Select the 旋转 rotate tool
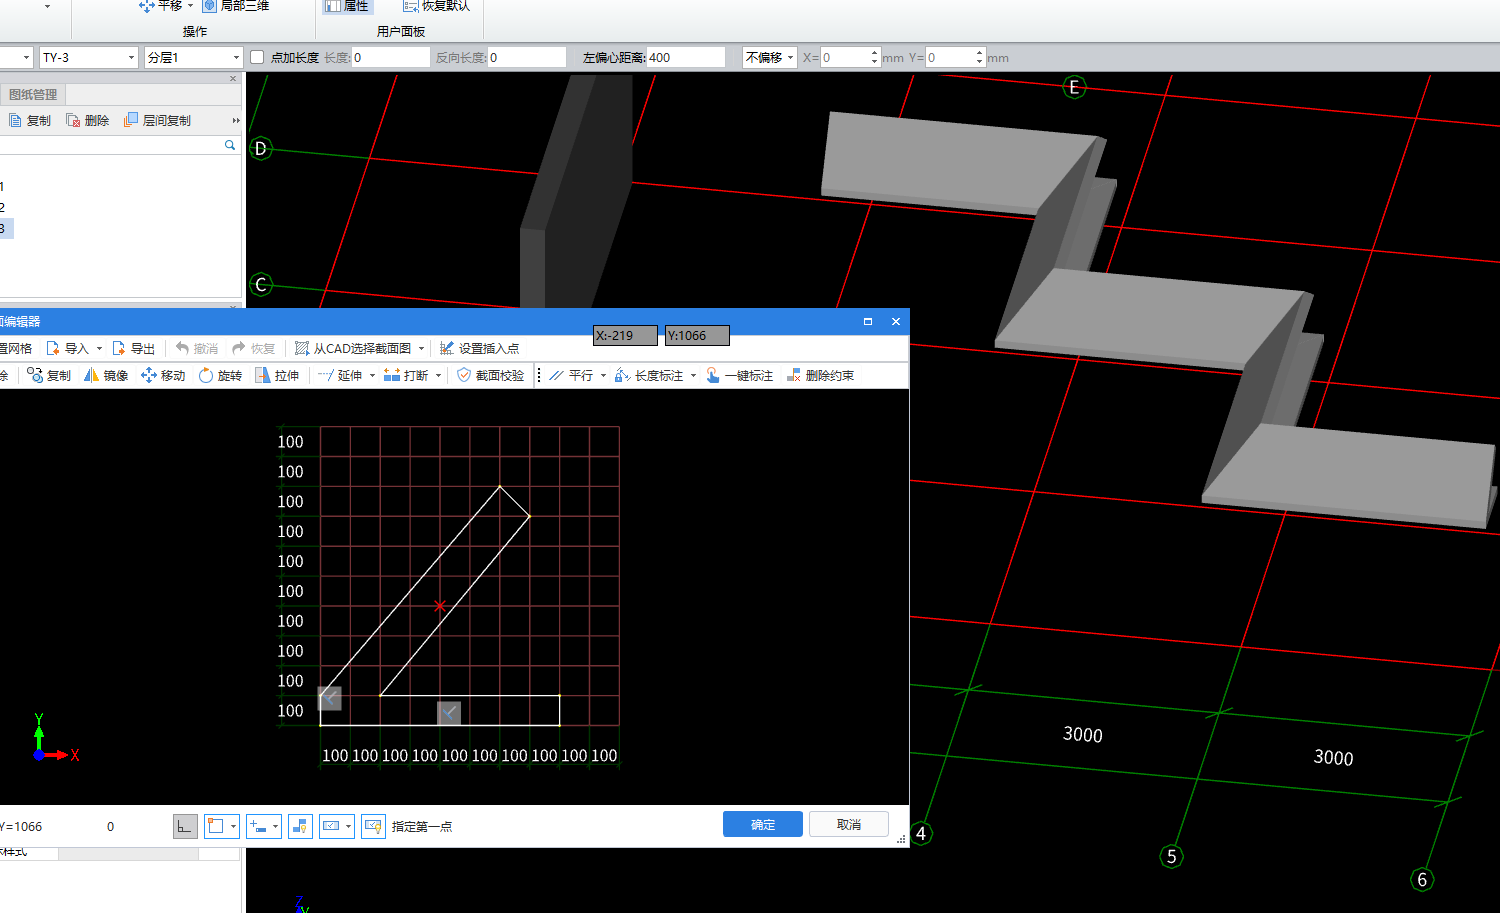Image resolution: width=1500 pixels, height=913 pixels. (220, 375)
